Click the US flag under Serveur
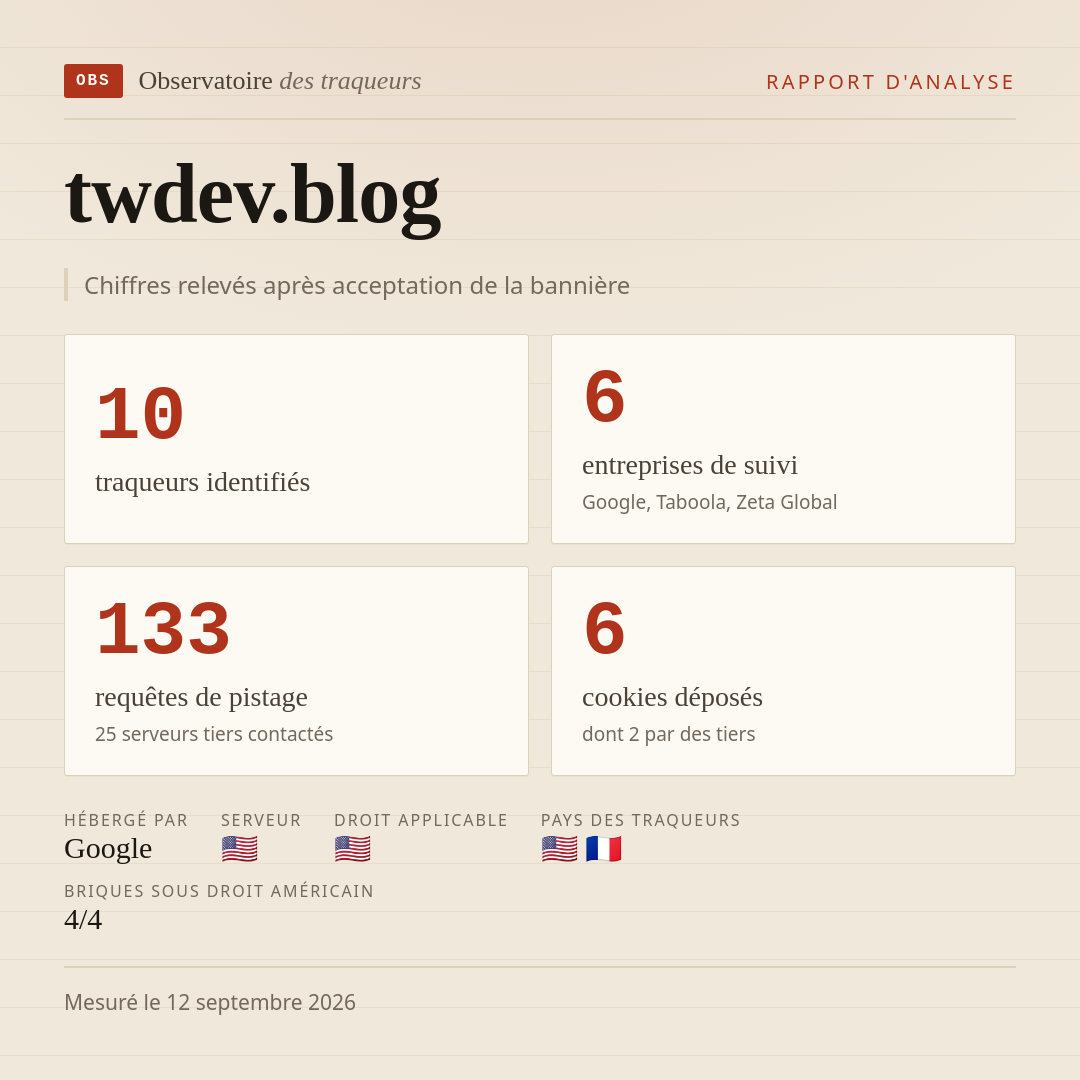1080x1080 pixels. click(240, 849)
